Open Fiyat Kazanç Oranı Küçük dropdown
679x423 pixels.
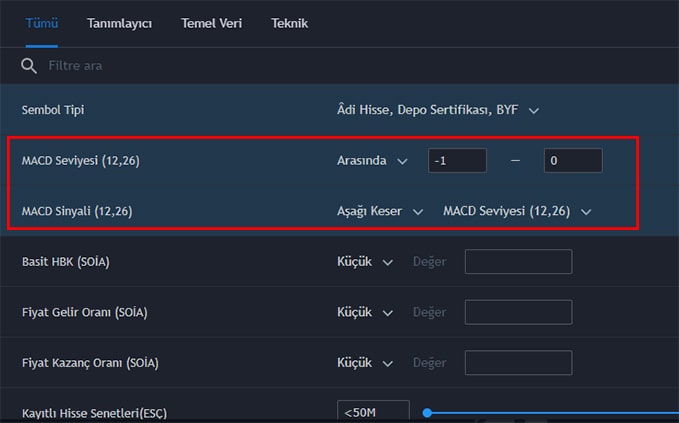point(366,362)
